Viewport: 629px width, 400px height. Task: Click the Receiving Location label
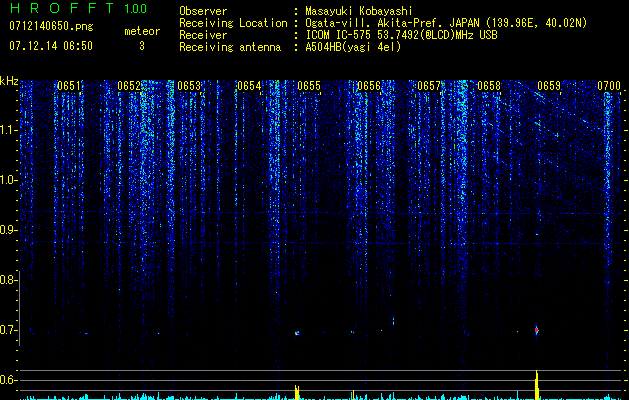233,23
